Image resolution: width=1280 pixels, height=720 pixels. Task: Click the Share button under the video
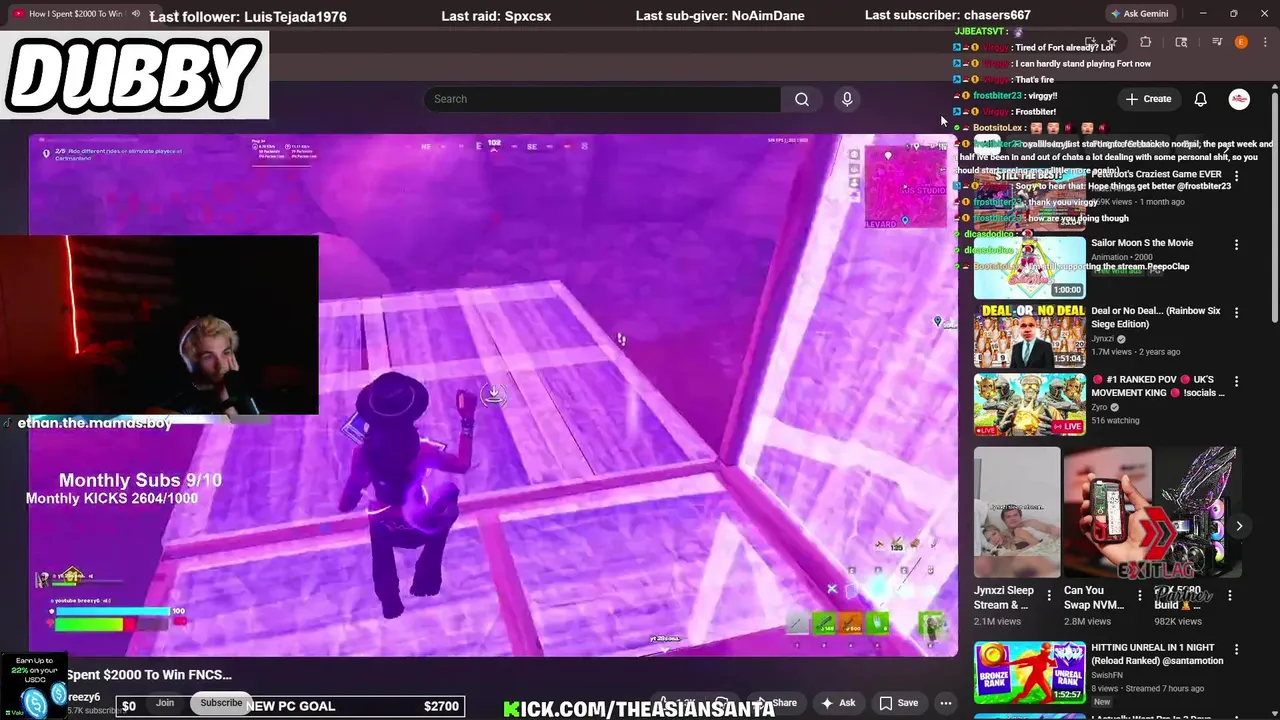point(778,703)
